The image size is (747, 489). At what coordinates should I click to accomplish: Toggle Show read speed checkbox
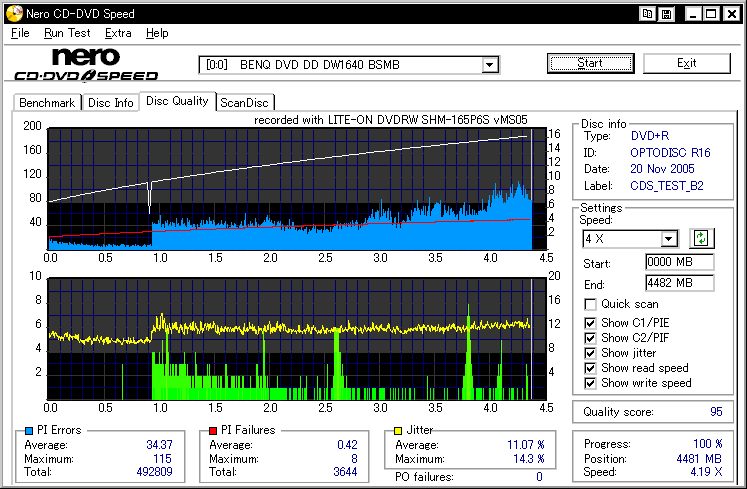(x=590, y=368)
